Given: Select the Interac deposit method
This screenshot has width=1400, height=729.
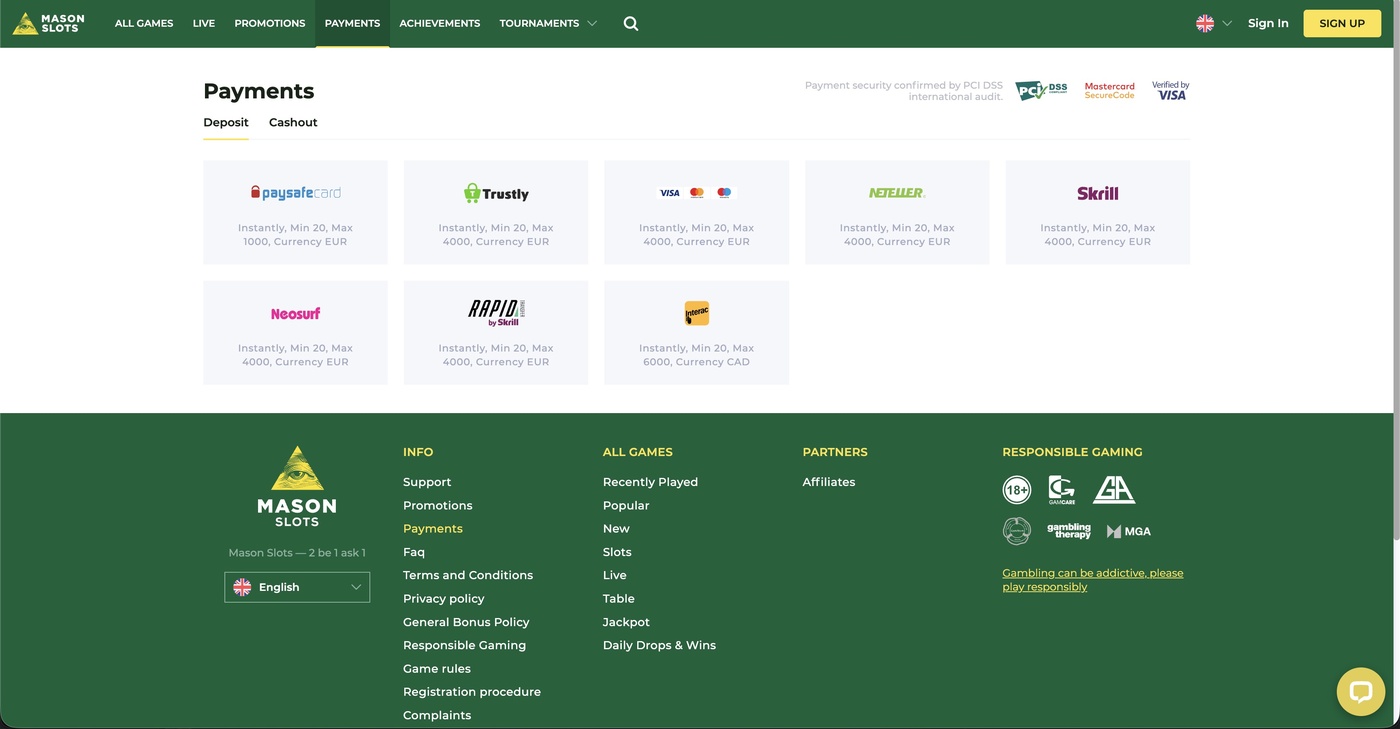Looking at the screenshot, I should coord(696,332).
